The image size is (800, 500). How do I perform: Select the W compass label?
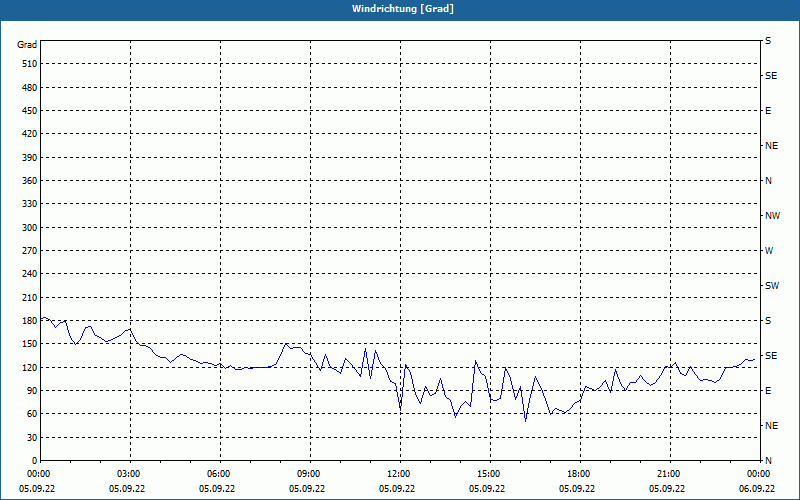[769, 251]
